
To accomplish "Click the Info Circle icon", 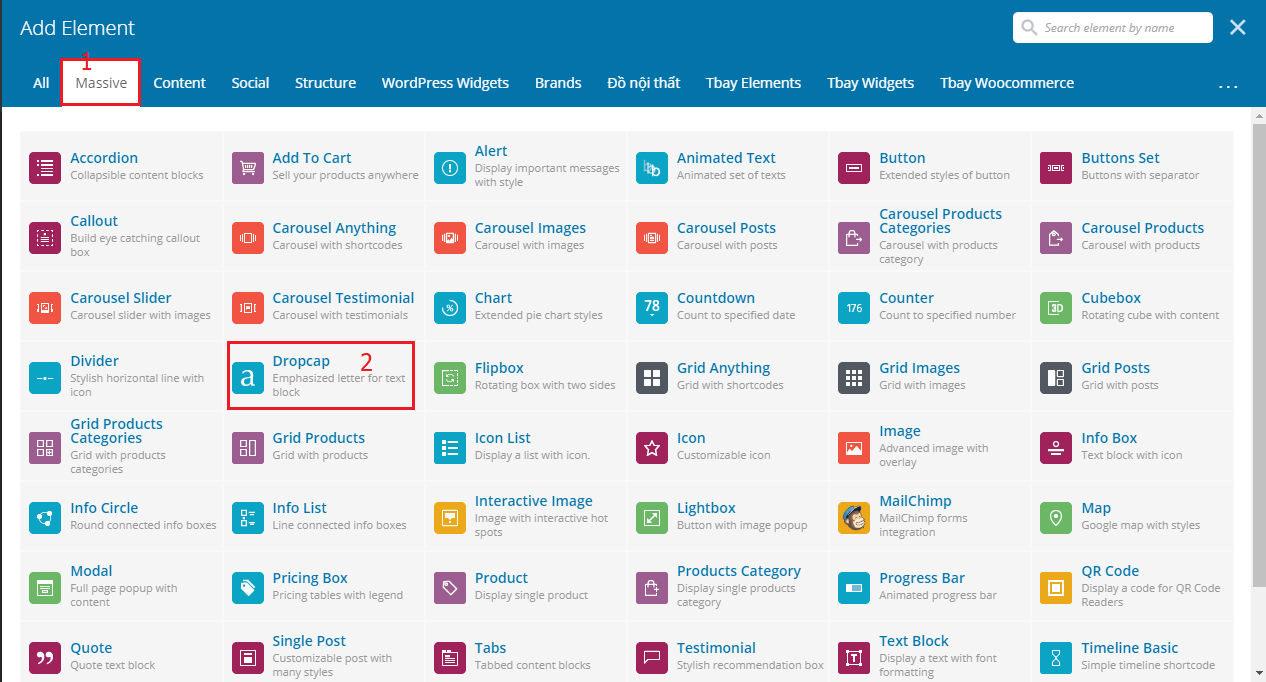I will click(x=45, y=517).
